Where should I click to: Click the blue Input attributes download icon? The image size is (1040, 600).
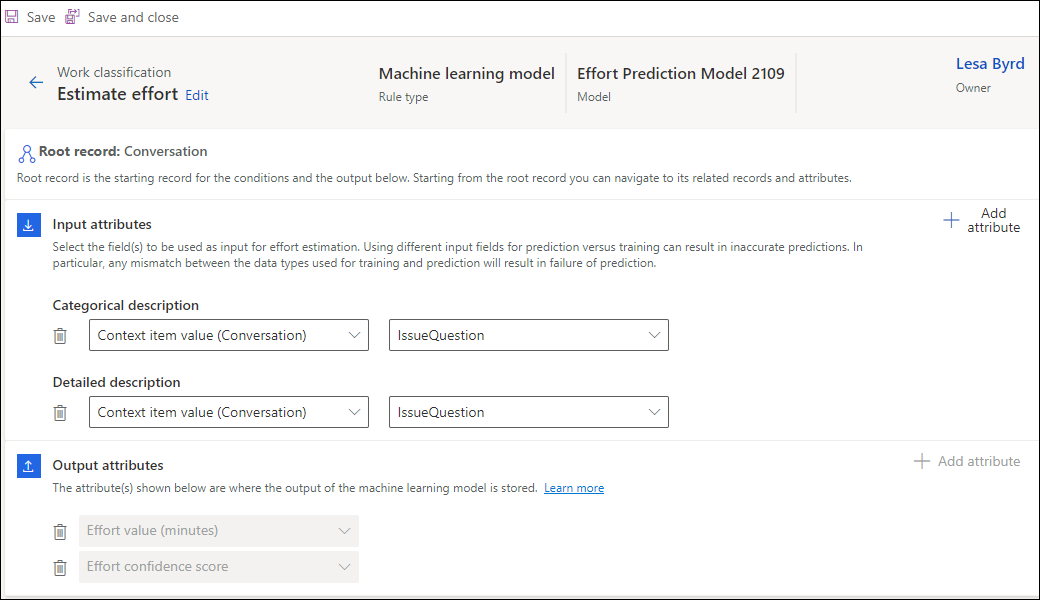pyautogui.click(x=29, y=225)
